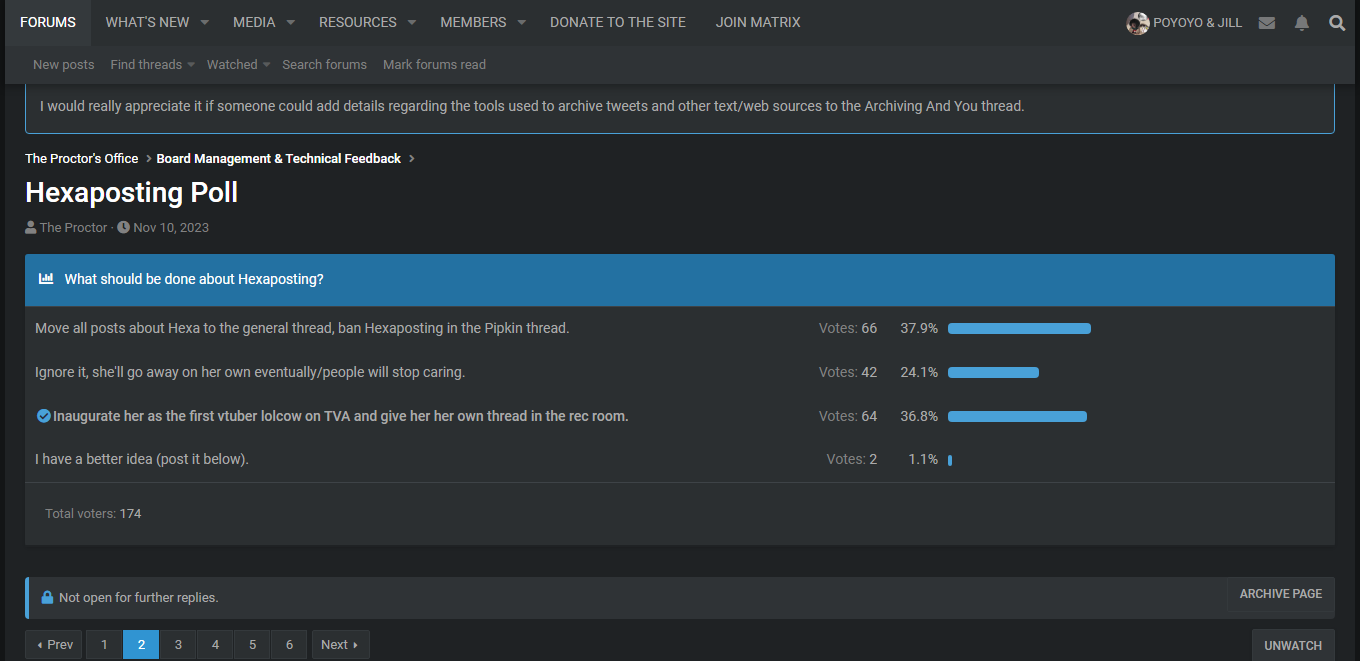1360x661 pixels.
Task: Click the padlock icon beside not open notice
Action: (x=47, y=598)
